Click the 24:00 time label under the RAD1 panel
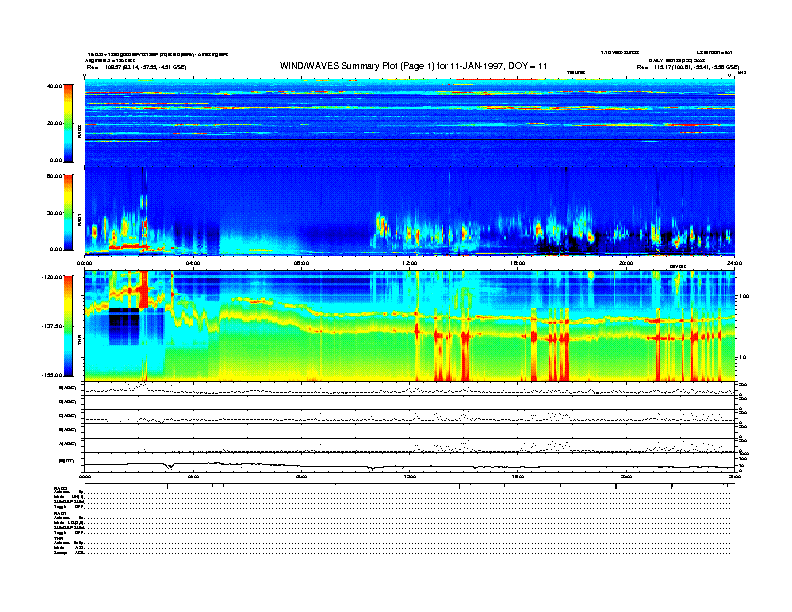The width and height of the screenshot is (792, 612). [x=734, y=263]
